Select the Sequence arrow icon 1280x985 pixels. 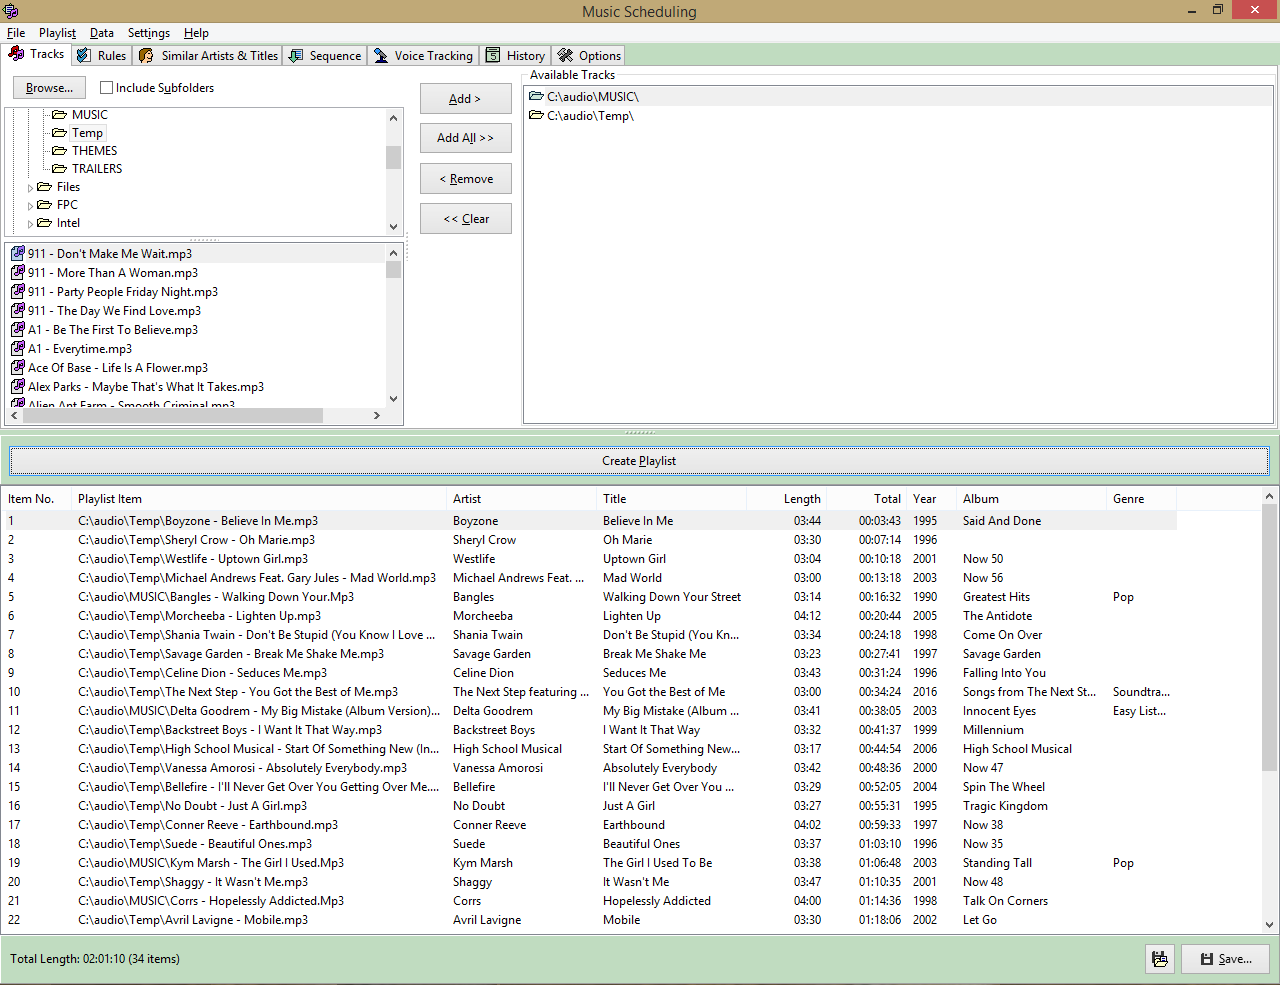297,55
